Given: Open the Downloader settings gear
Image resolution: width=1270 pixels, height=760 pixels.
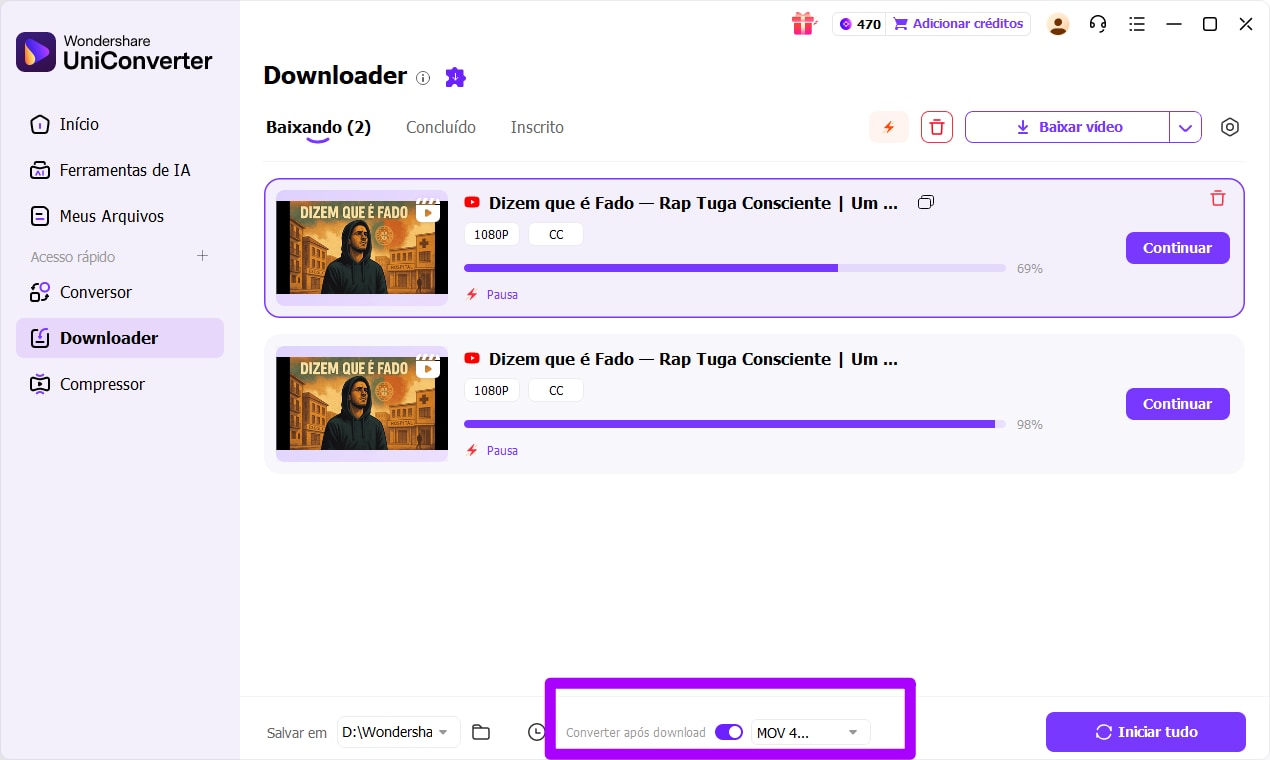Looking at the screenshot, I should 1230,127.
